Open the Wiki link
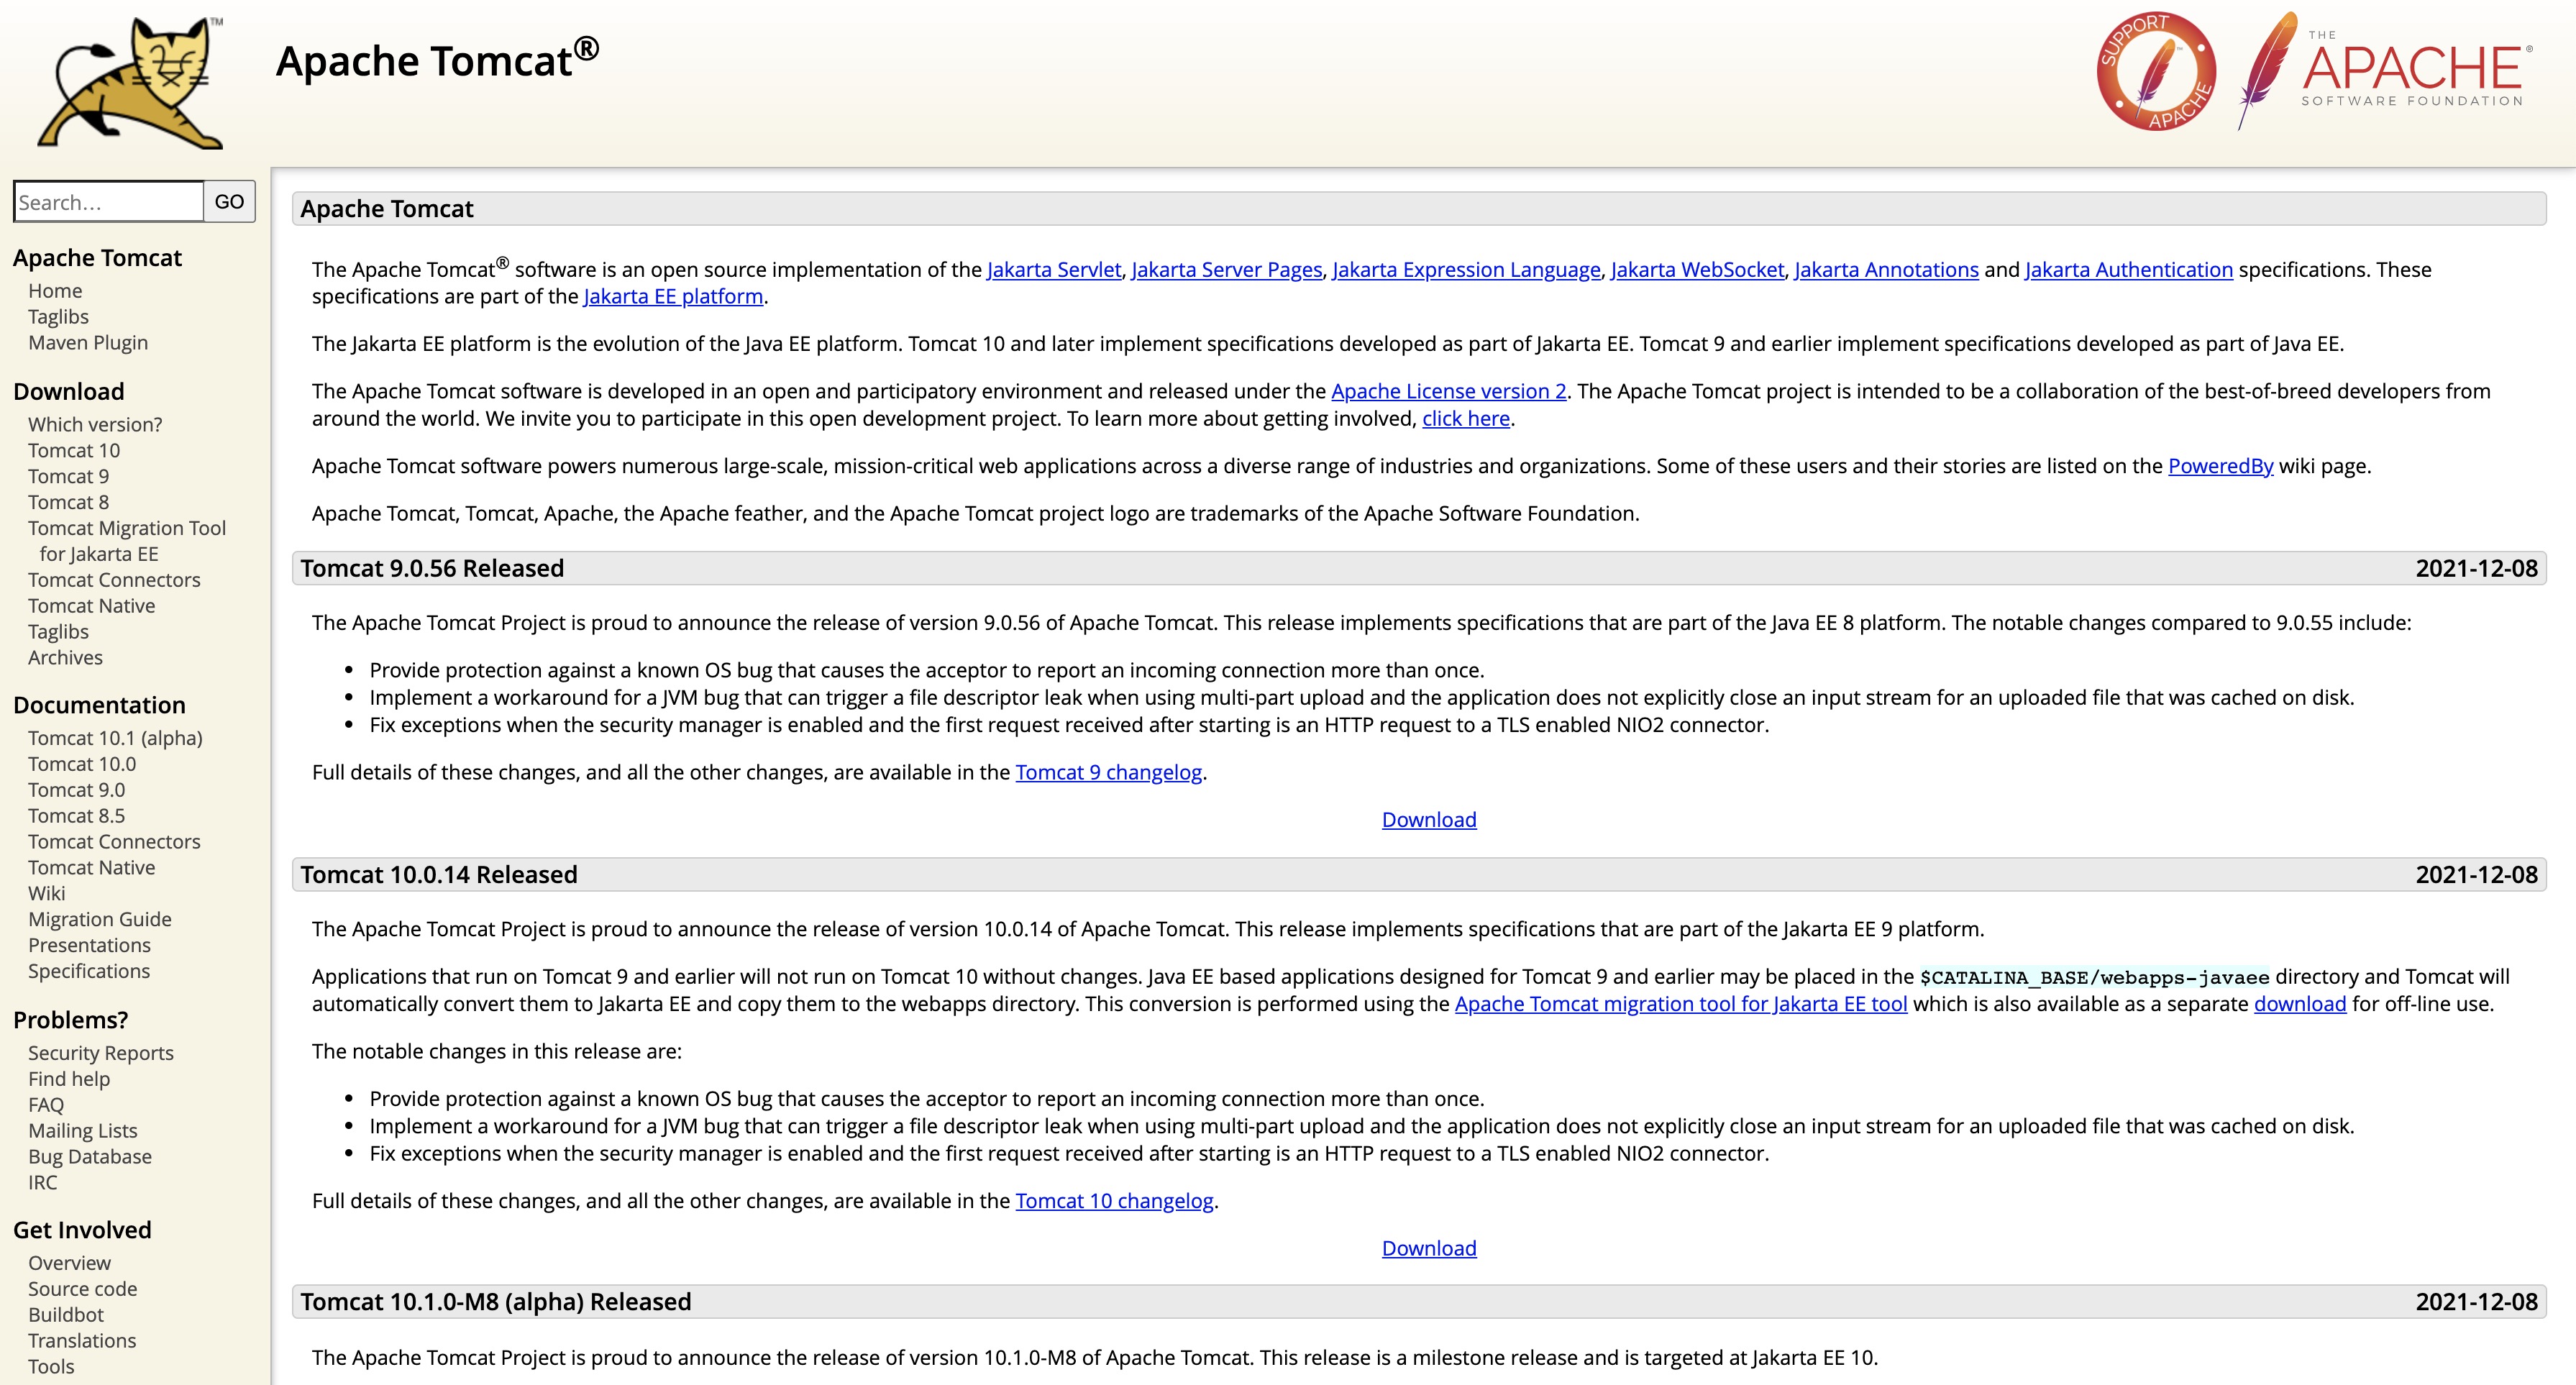This screenshot has height=1385, width=2576. pos(47,893)
